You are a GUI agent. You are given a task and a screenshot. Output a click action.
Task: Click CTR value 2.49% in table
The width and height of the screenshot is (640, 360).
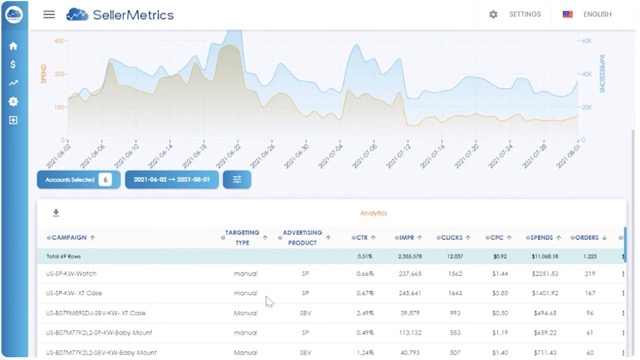[x=365, y=313]
